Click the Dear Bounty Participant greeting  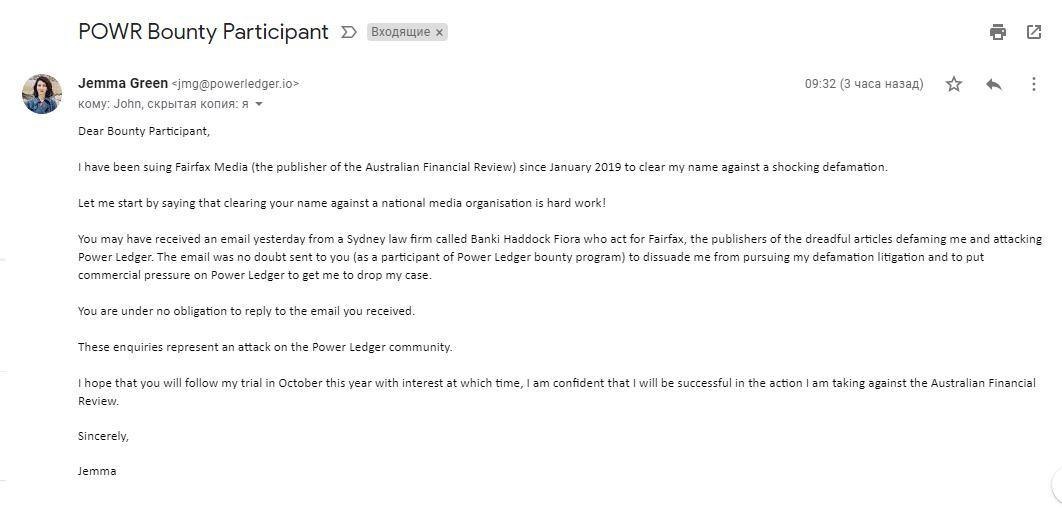(144, 131)
